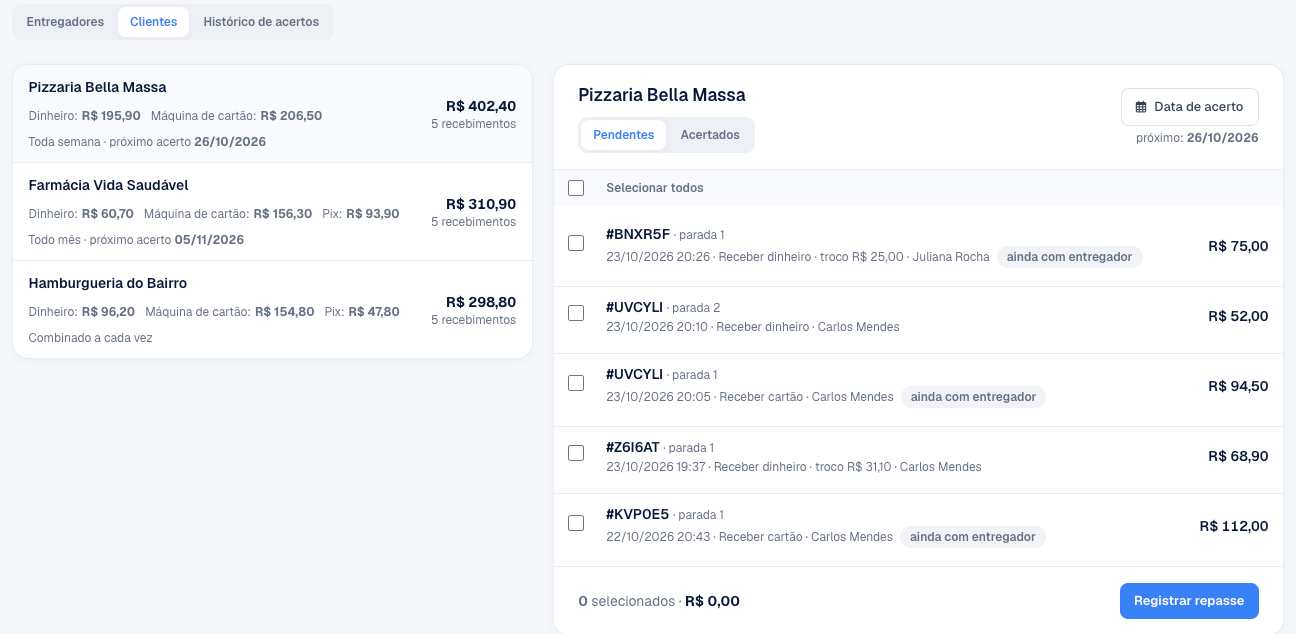Screen dimensions: 1296x634
Task: Click 'Todo mês · próximo acerto 05/11/2026'
Action: pyautogui.click(x=136, y=240)
